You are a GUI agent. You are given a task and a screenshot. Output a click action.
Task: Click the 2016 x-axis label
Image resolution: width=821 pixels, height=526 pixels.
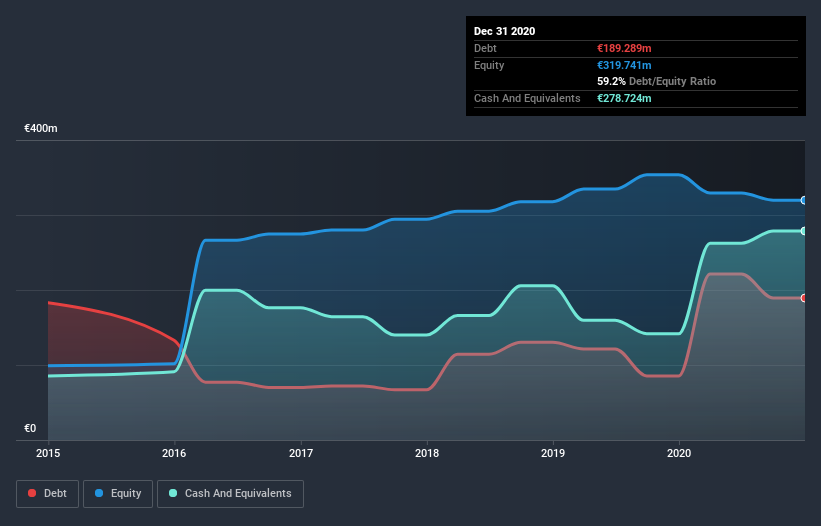coord(174,453)
